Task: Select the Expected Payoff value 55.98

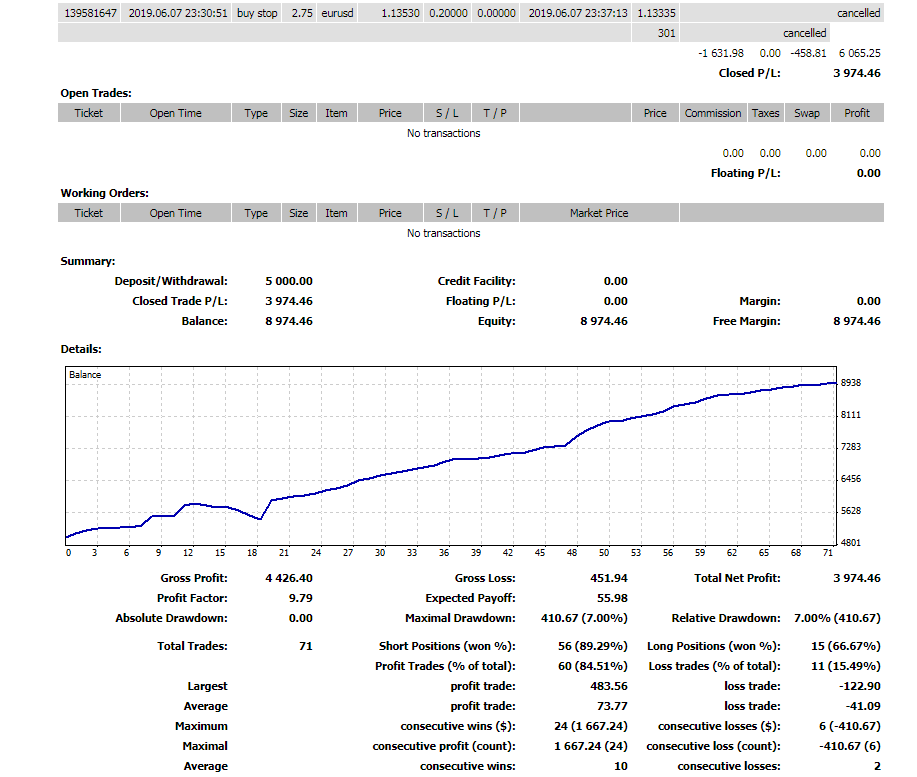Action: (x=611, y=598)
